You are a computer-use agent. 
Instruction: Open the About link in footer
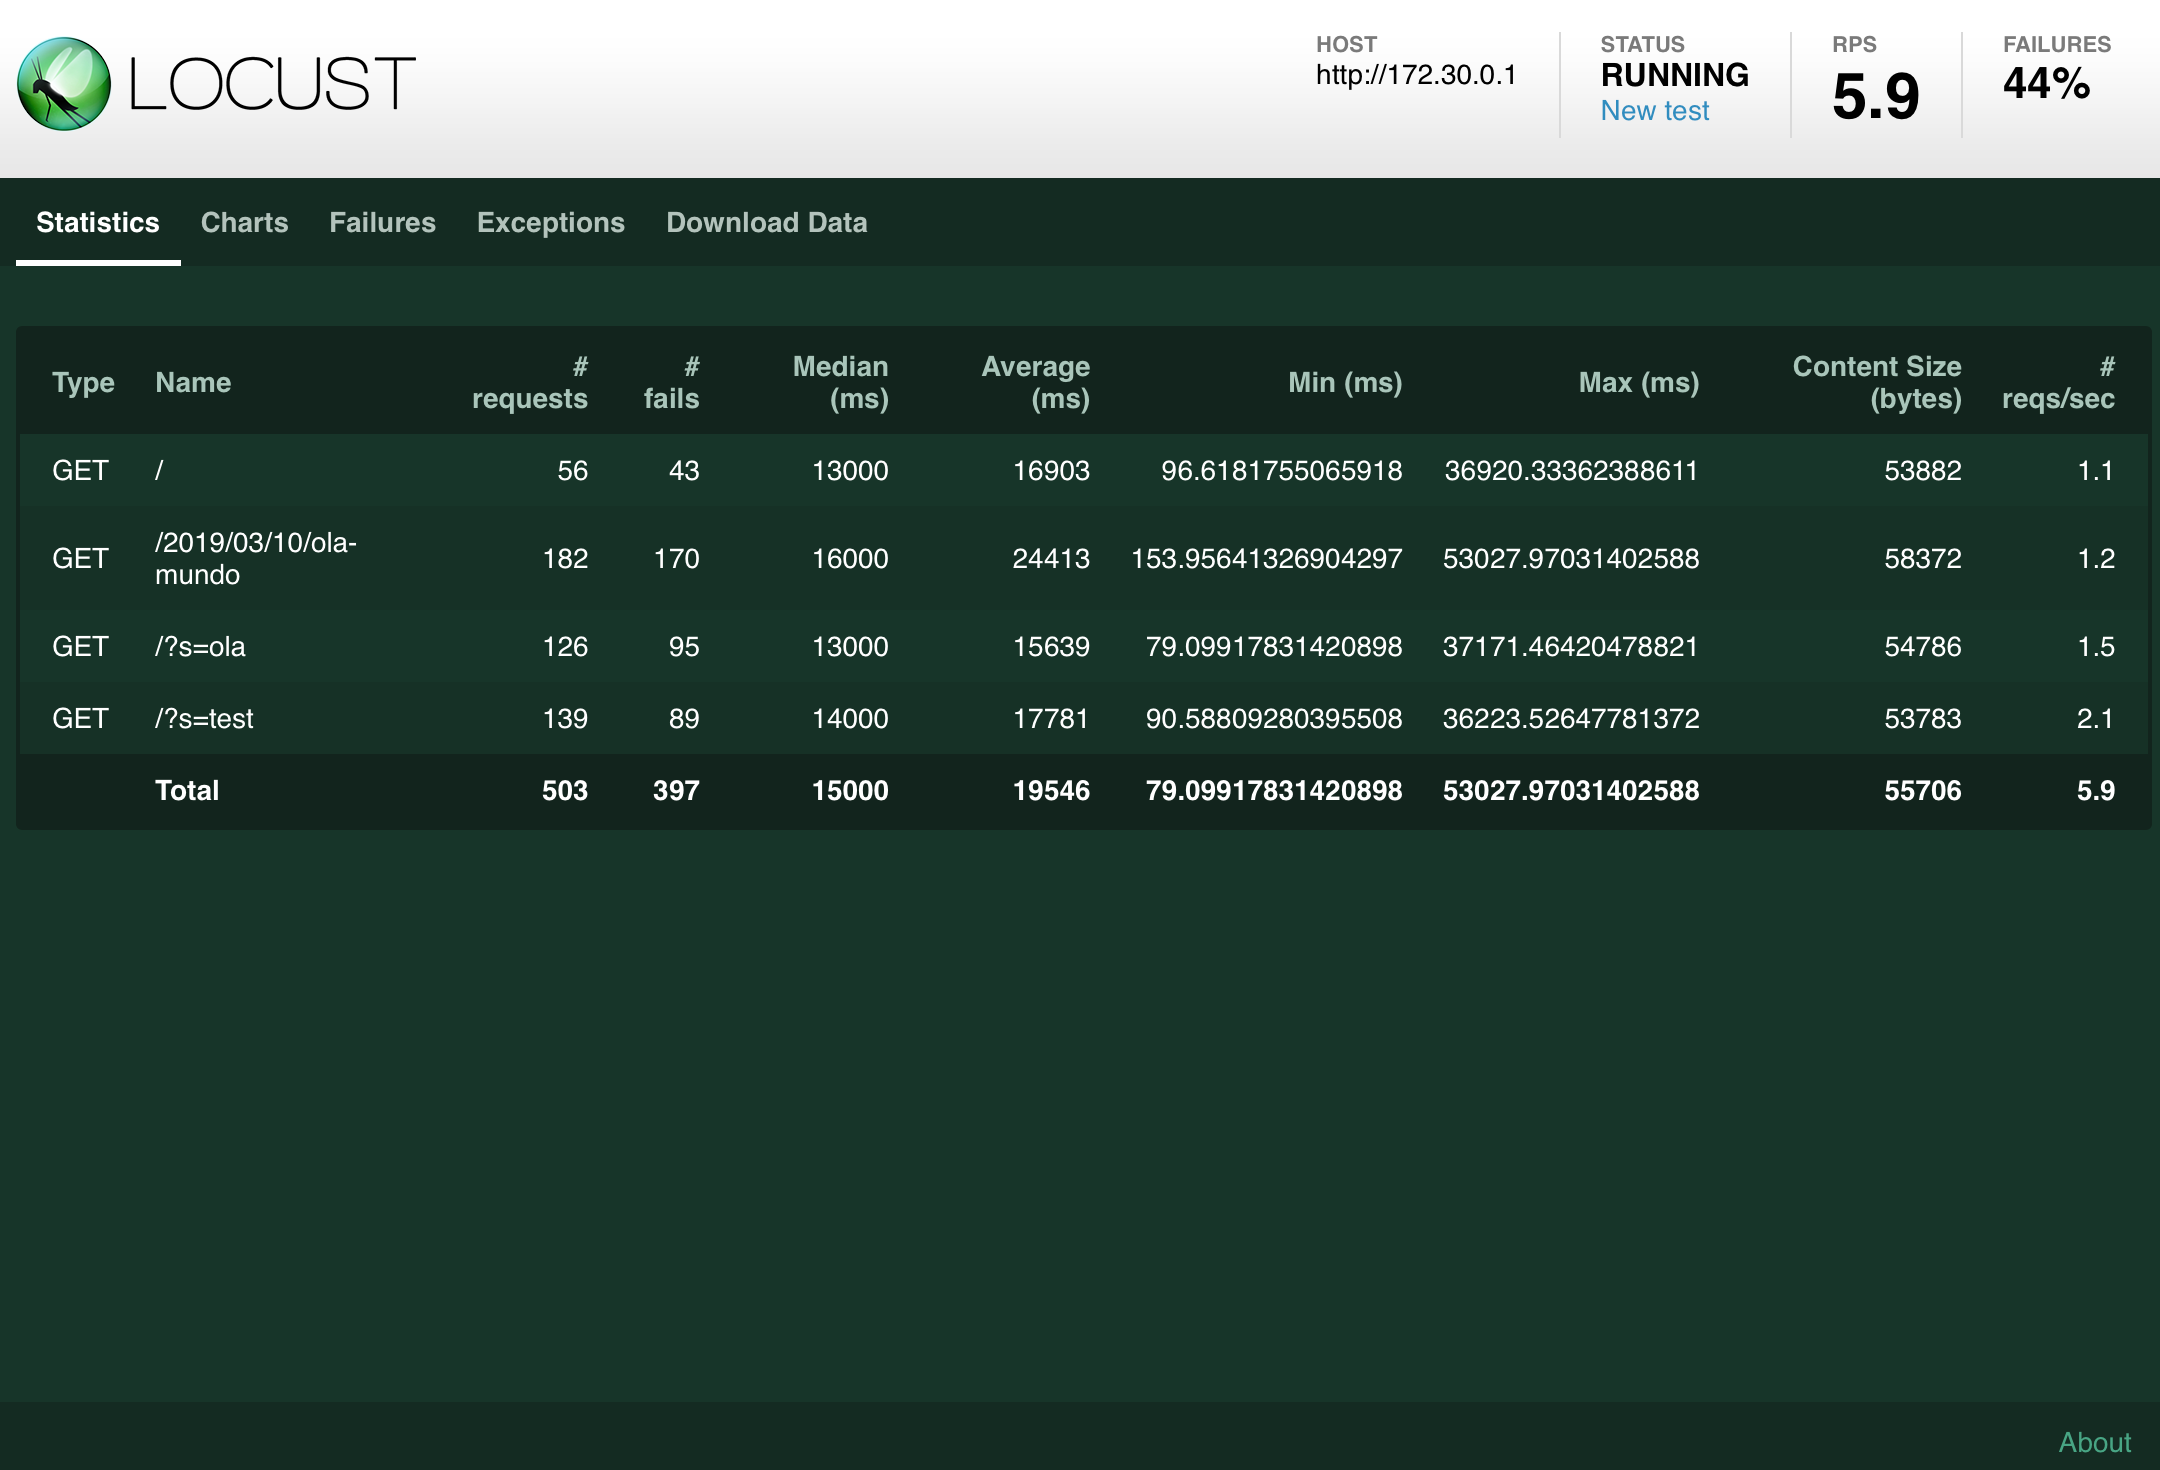coord(2094,1442)
